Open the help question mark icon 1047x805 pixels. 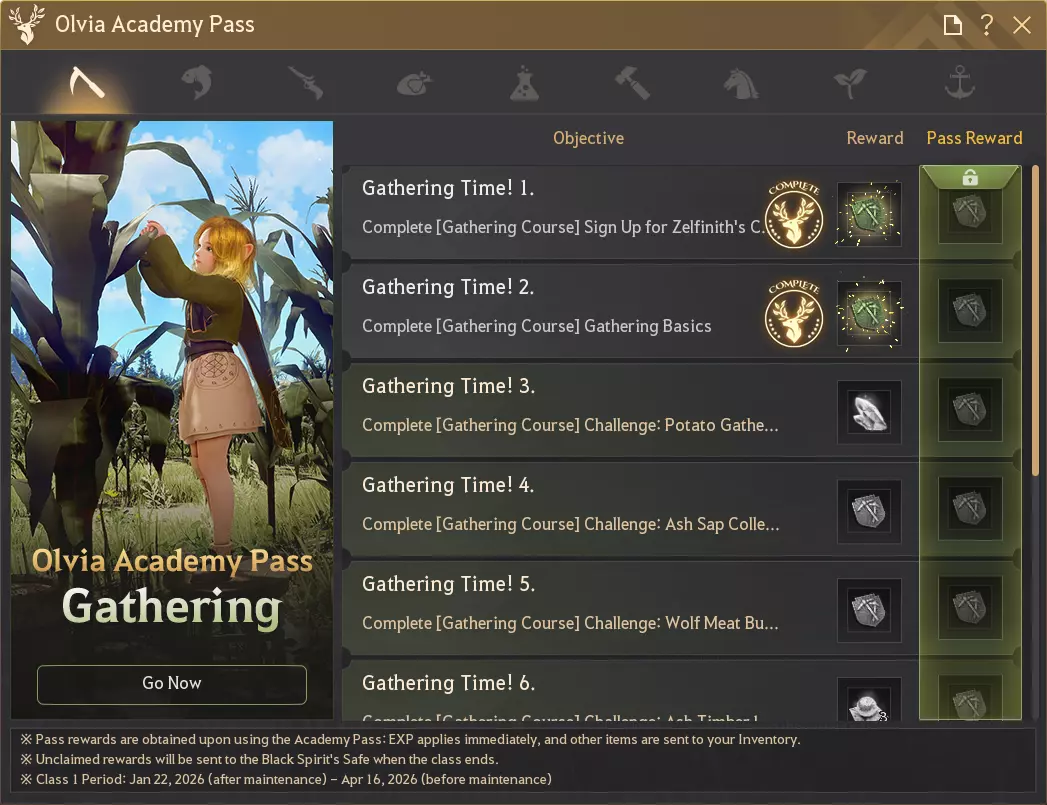pyautogui.click(x=986, y=25)
